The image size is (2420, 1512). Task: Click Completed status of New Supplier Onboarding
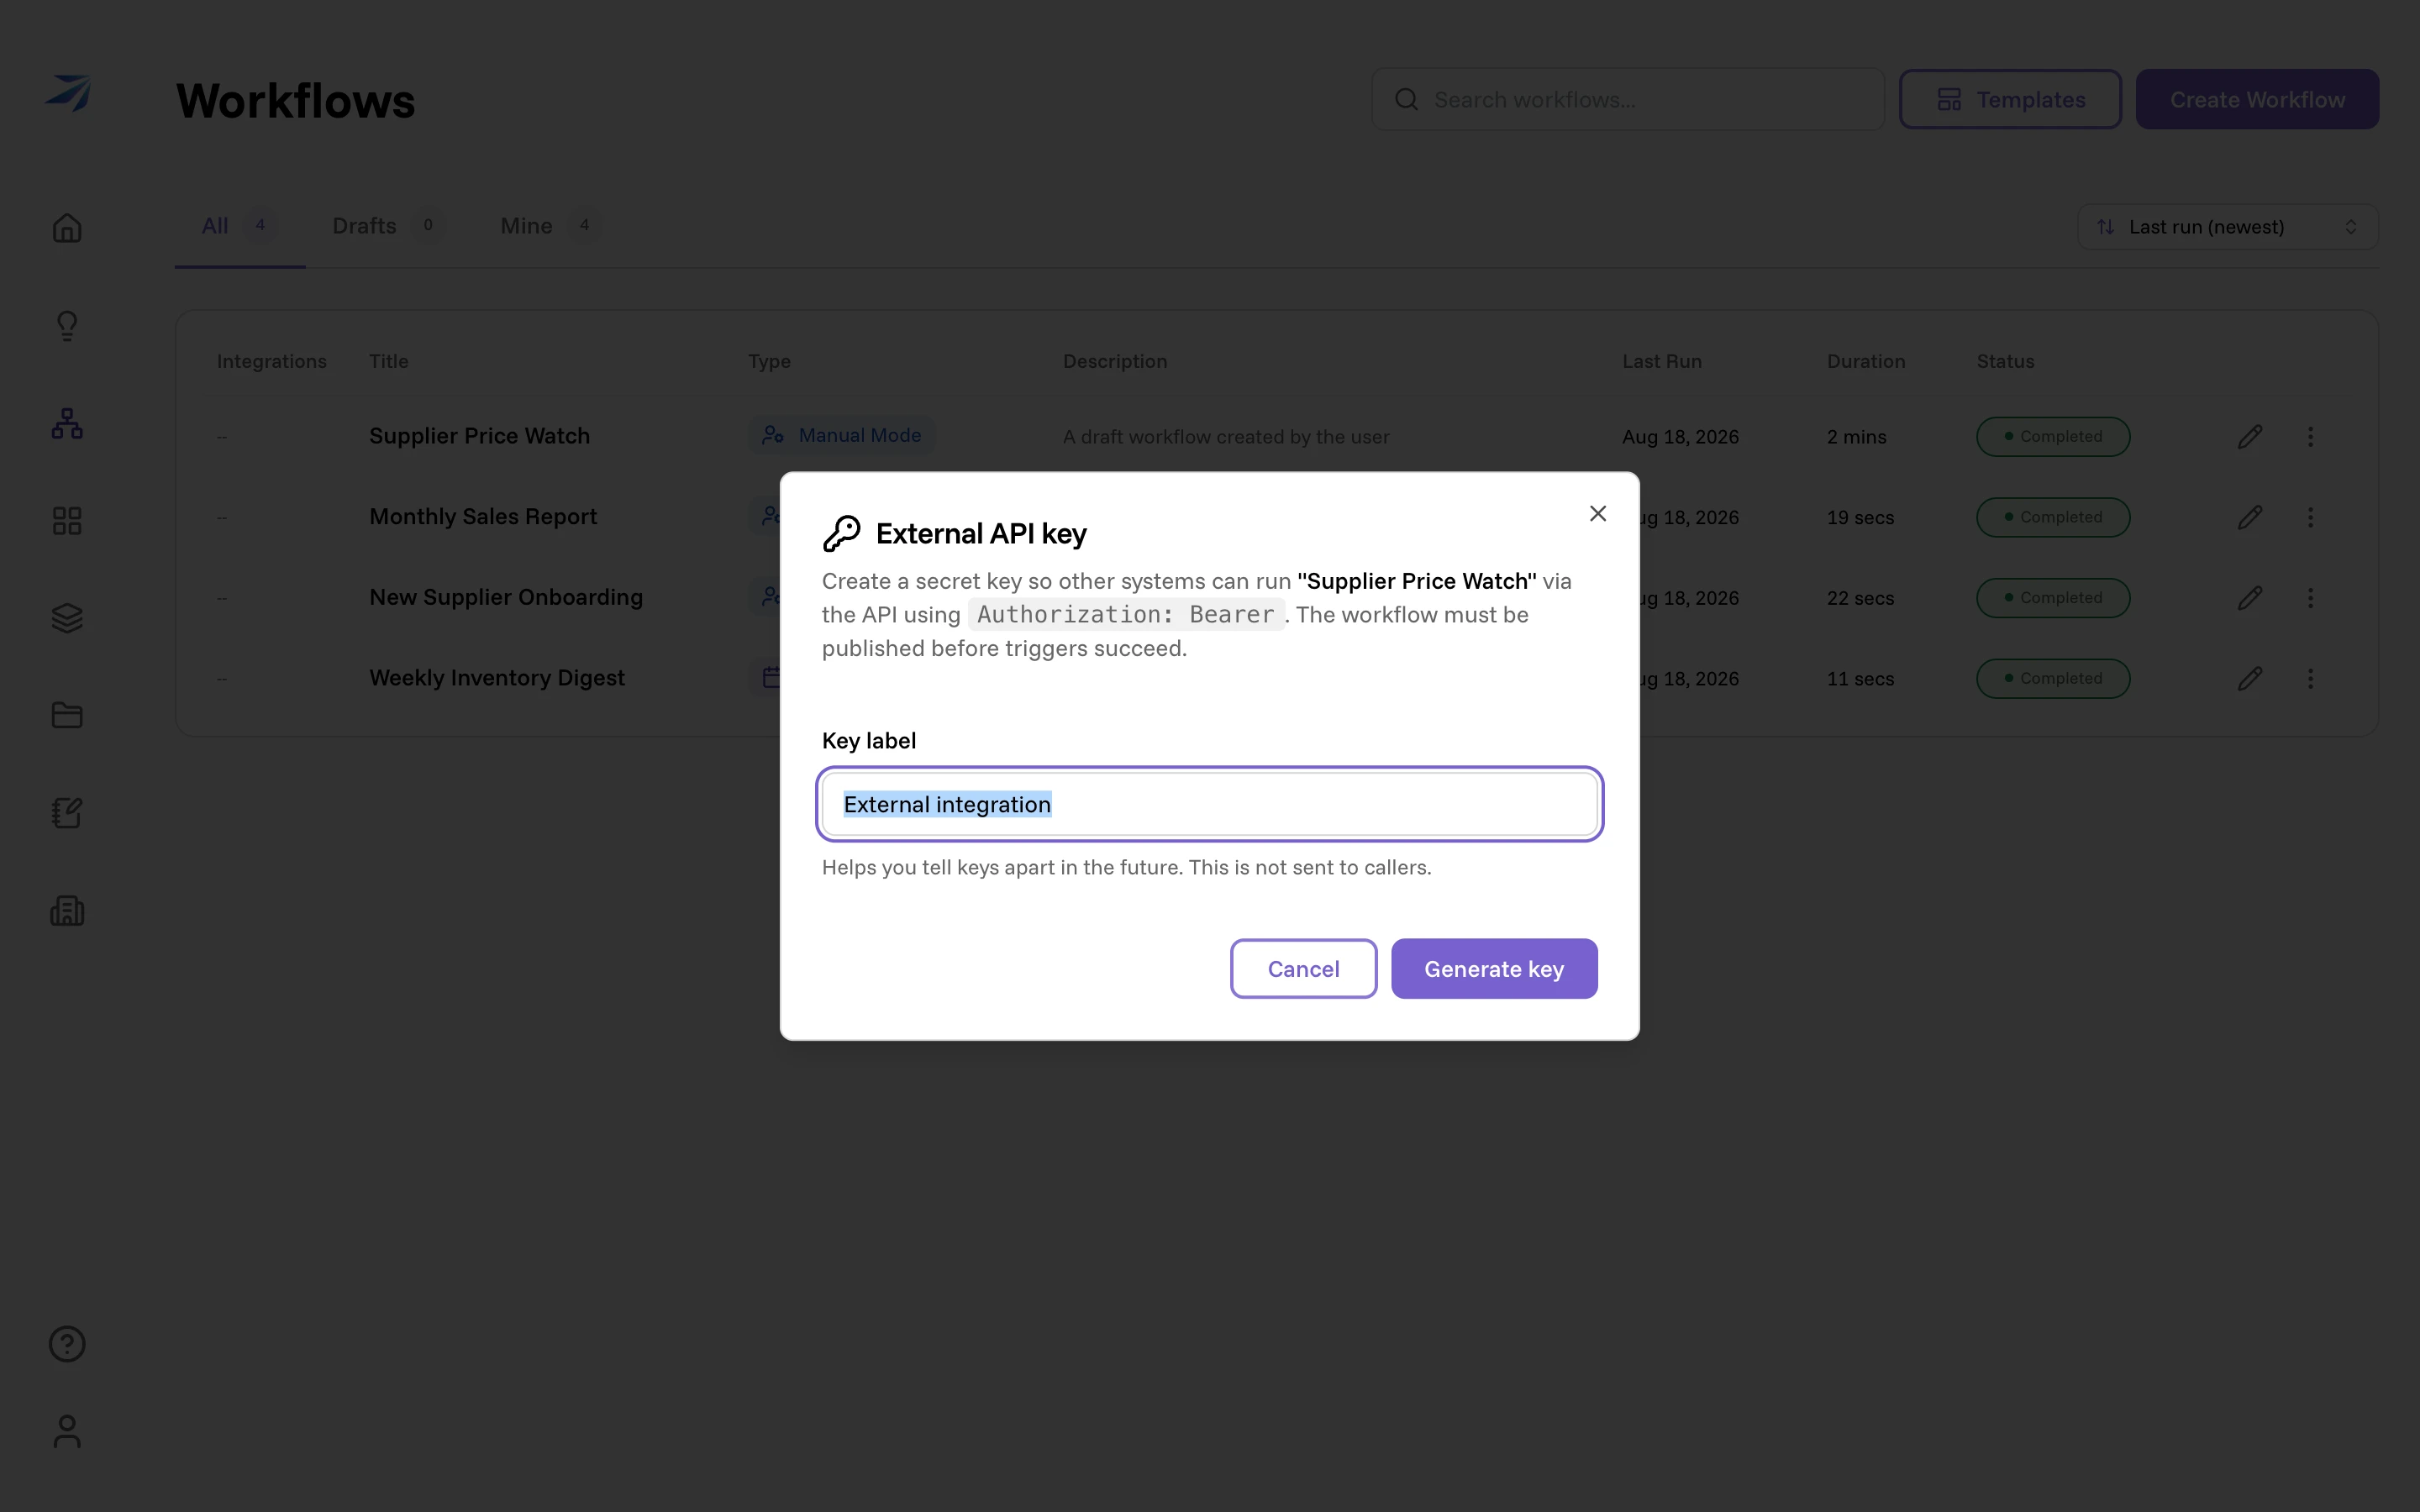point(2053,598)
